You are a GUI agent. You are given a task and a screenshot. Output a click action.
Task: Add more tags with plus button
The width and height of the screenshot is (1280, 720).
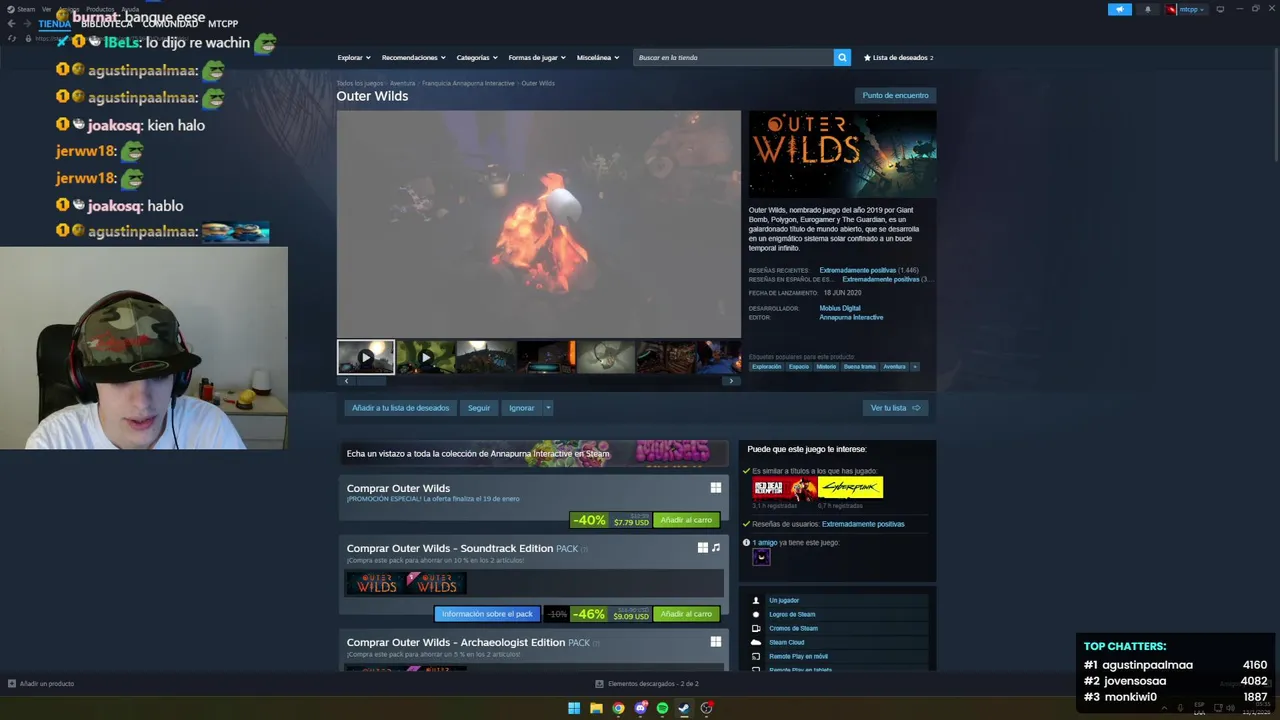[914, 367]
